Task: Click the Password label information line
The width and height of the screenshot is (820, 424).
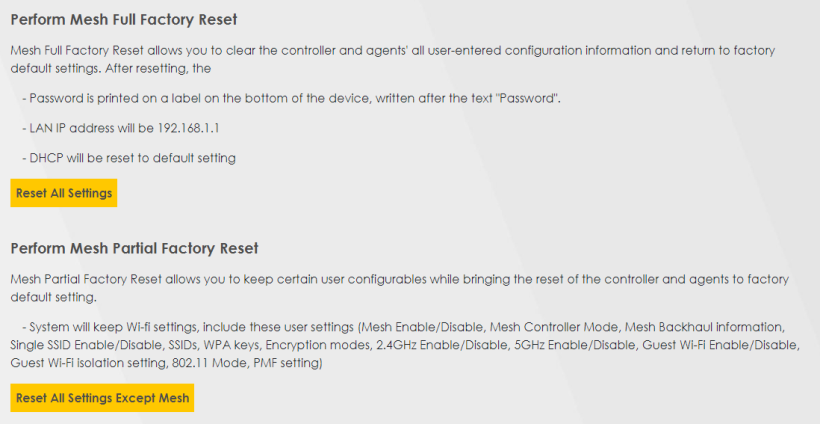Action: (x=290, y=98)
